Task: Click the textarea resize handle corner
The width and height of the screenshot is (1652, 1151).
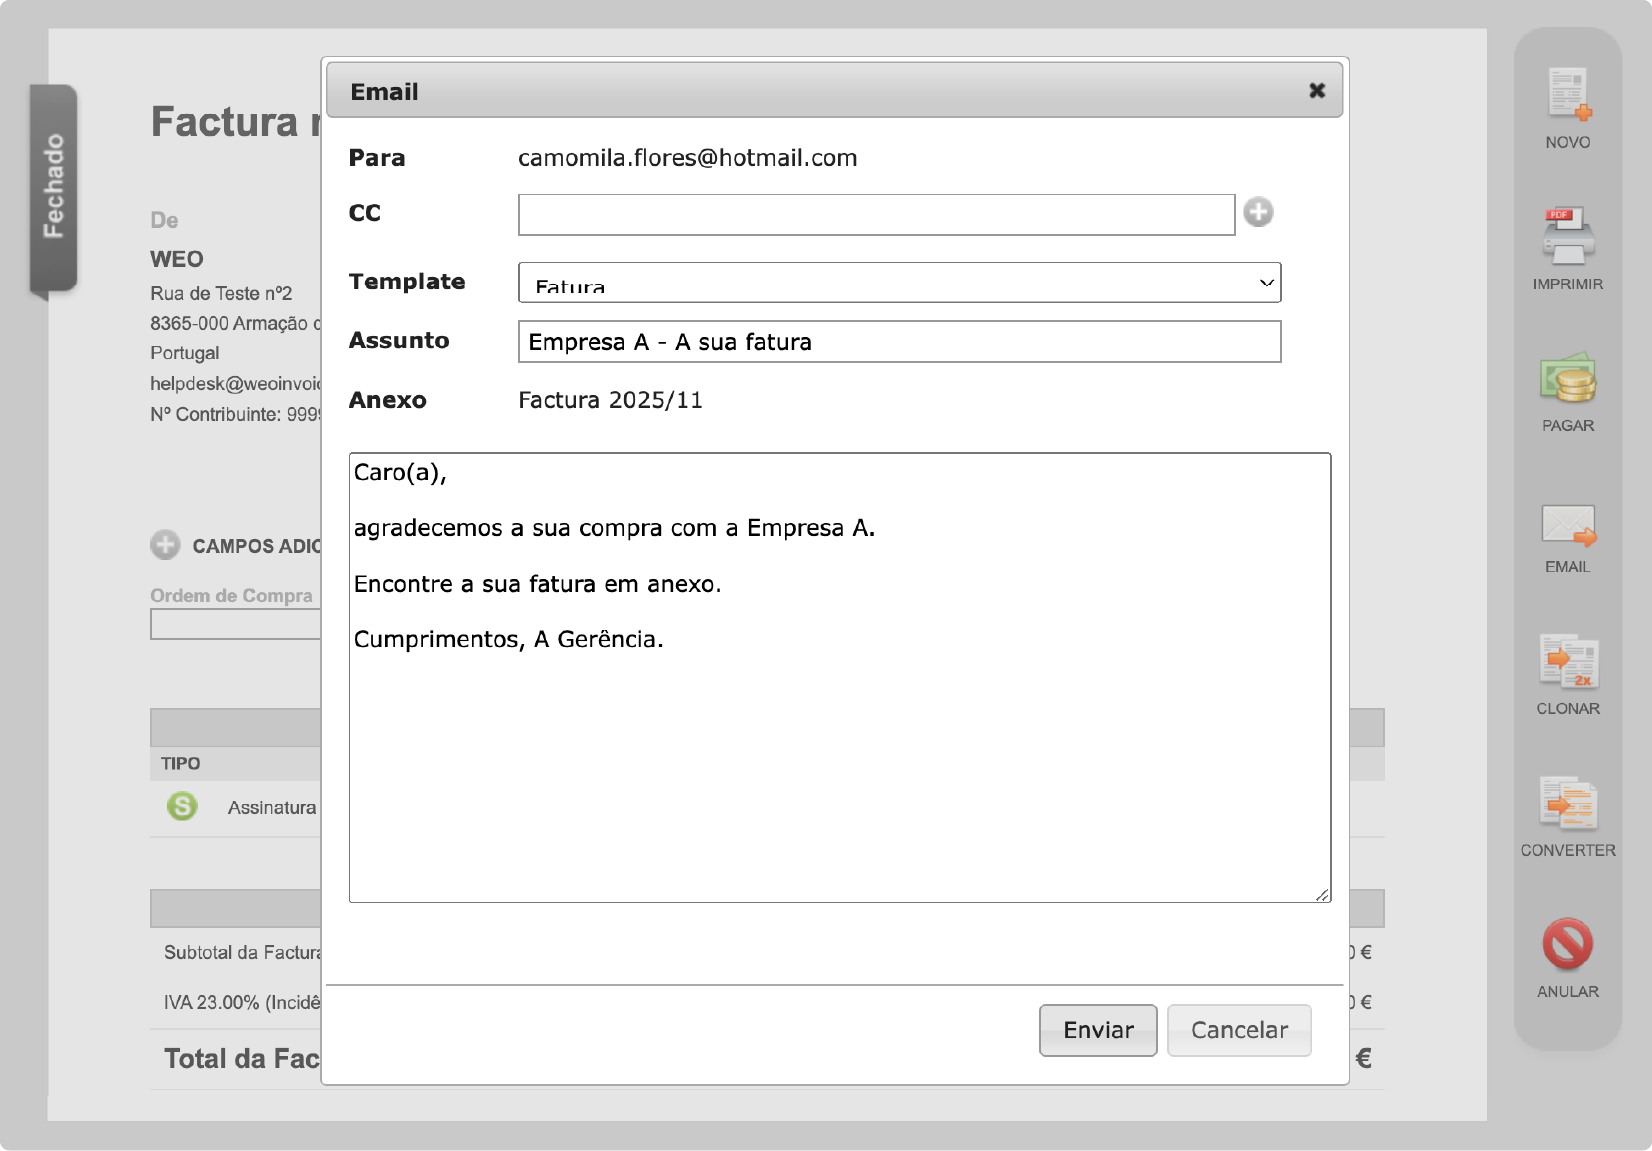Action: click(x=1322, y=895)
